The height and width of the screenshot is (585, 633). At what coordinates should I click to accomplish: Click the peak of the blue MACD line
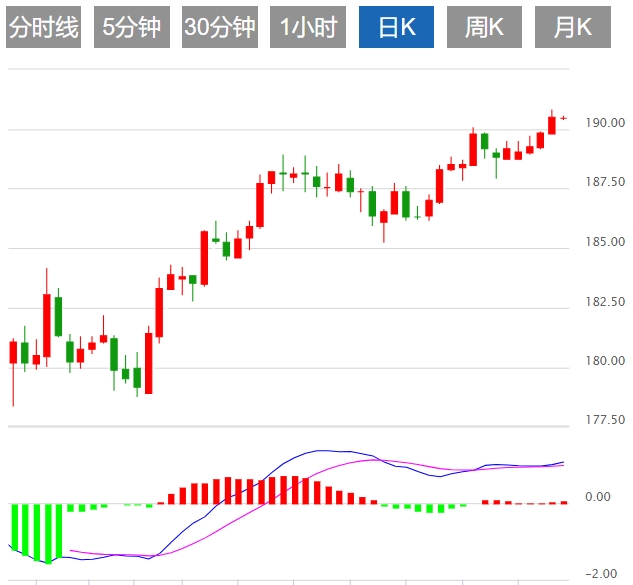pyautogui.click(x=322, y=451)
